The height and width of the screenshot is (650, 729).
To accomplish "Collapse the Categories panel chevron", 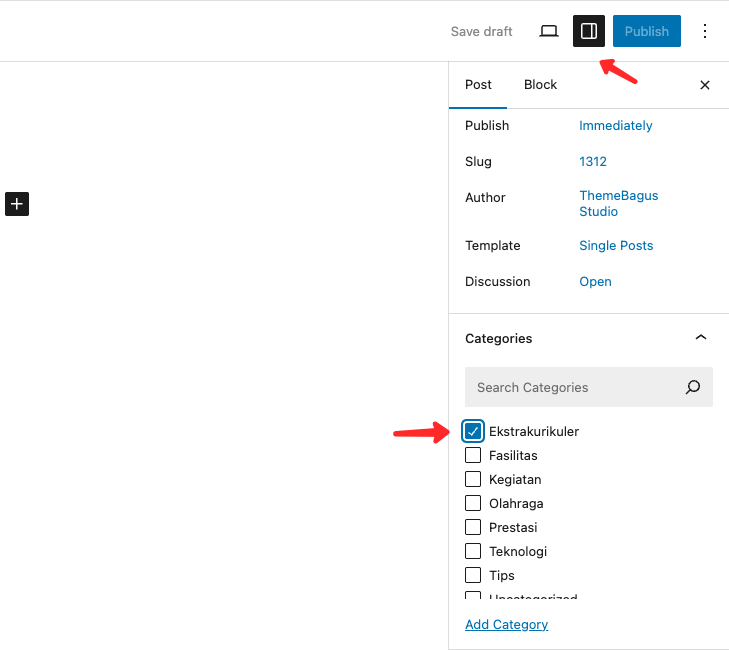I will [701, 338].
